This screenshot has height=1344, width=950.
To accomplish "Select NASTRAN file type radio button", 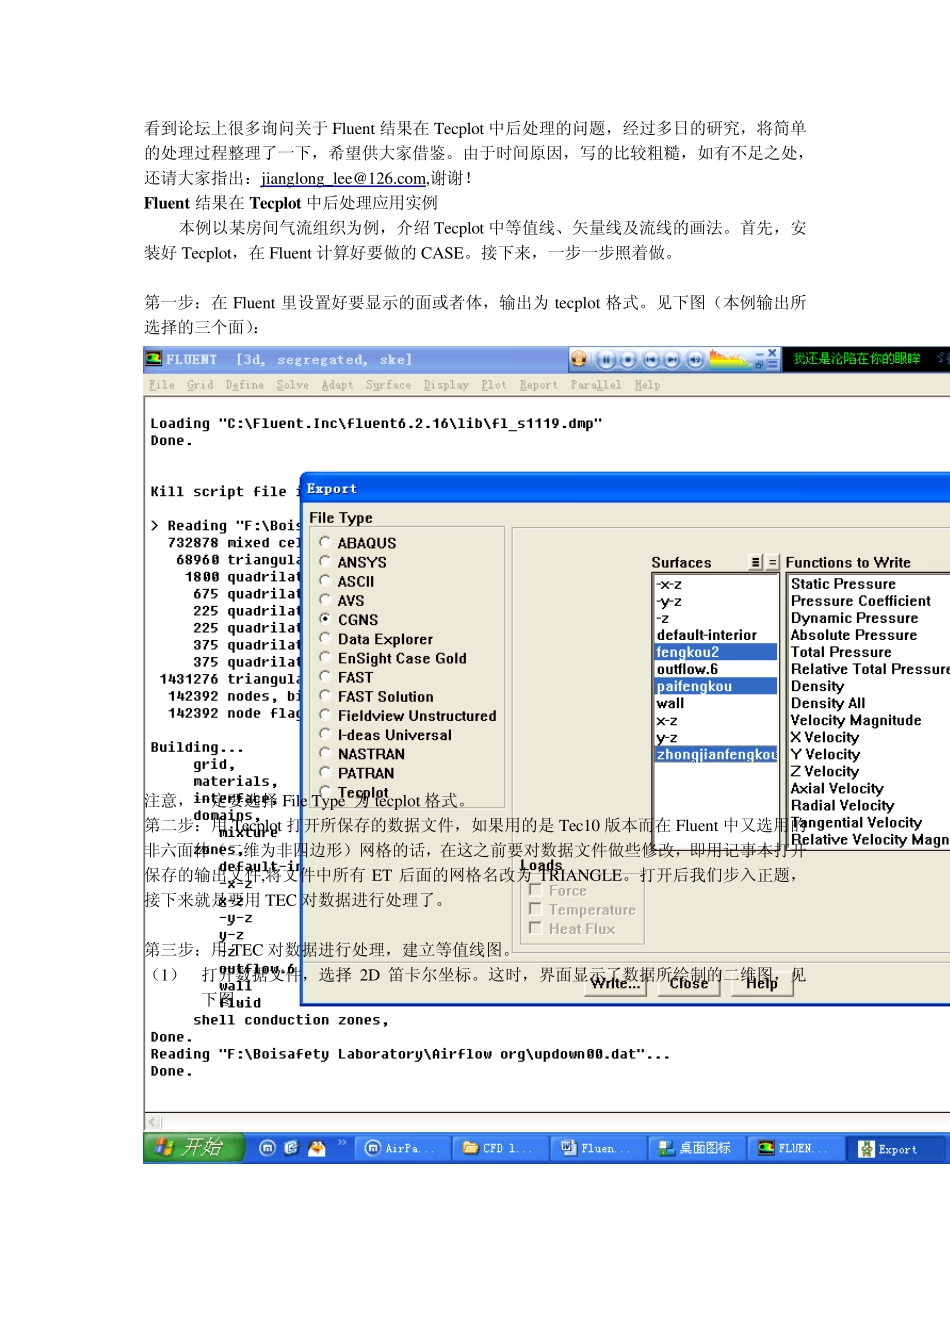I will click(x=325, y=753).
